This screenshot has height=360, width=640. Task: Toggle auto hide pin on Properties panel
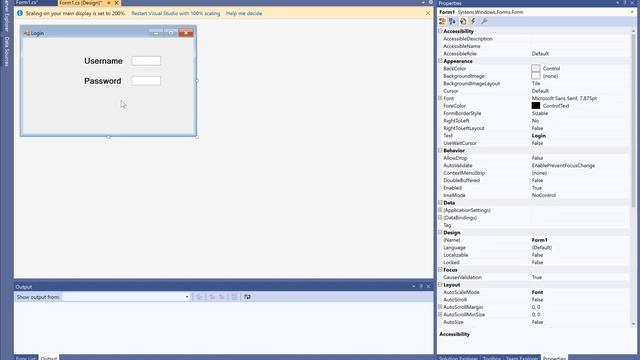625,3
